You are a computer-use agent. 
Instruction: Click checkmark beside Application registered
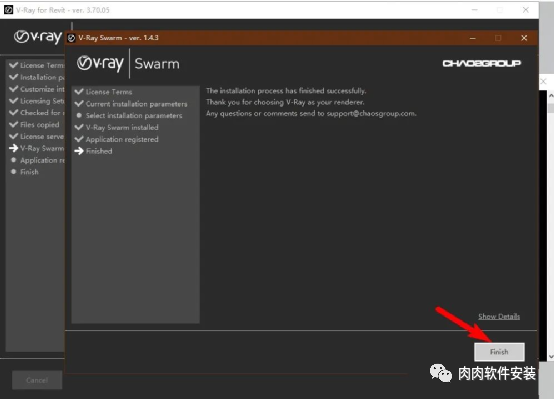(79, 139)
